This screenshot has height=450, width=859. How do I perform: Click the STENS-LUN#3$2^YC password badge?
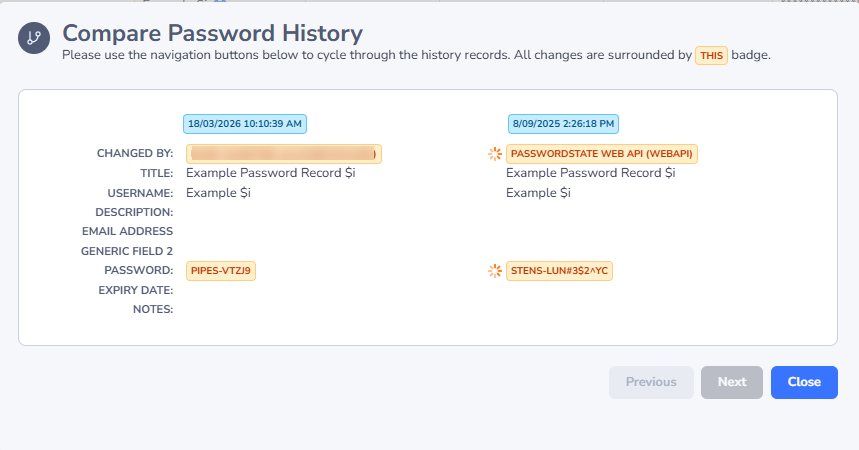tap(560, 271)
